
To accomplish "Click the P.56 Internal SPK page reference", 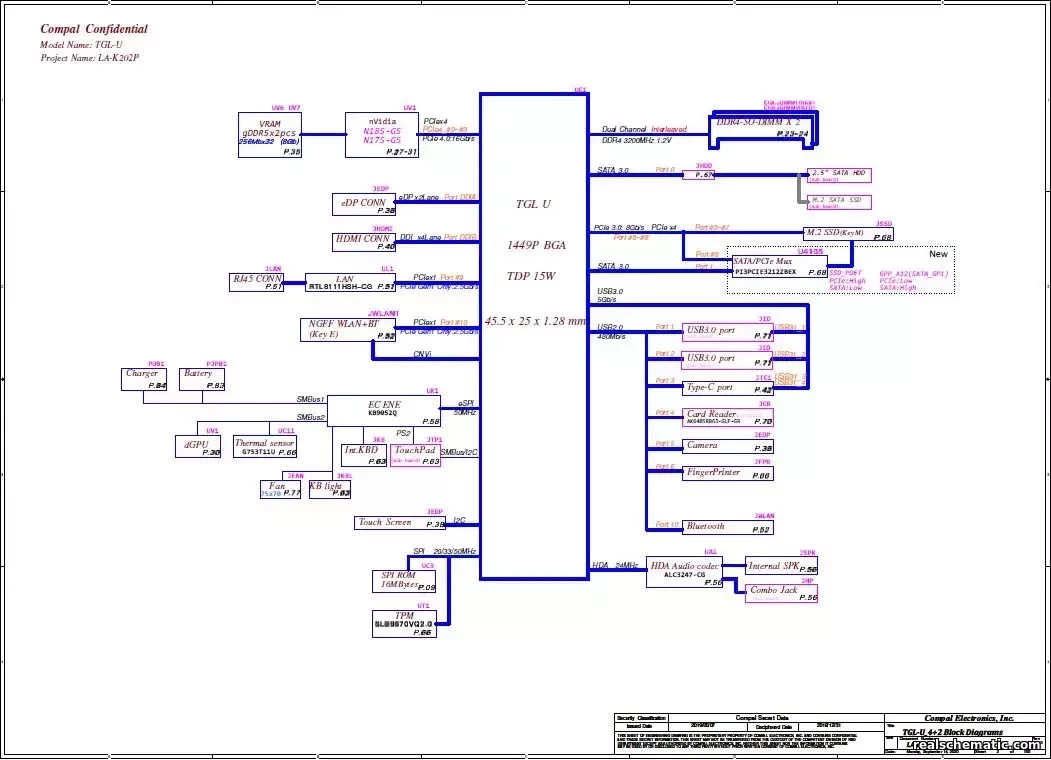I will (x=808, y=571).
